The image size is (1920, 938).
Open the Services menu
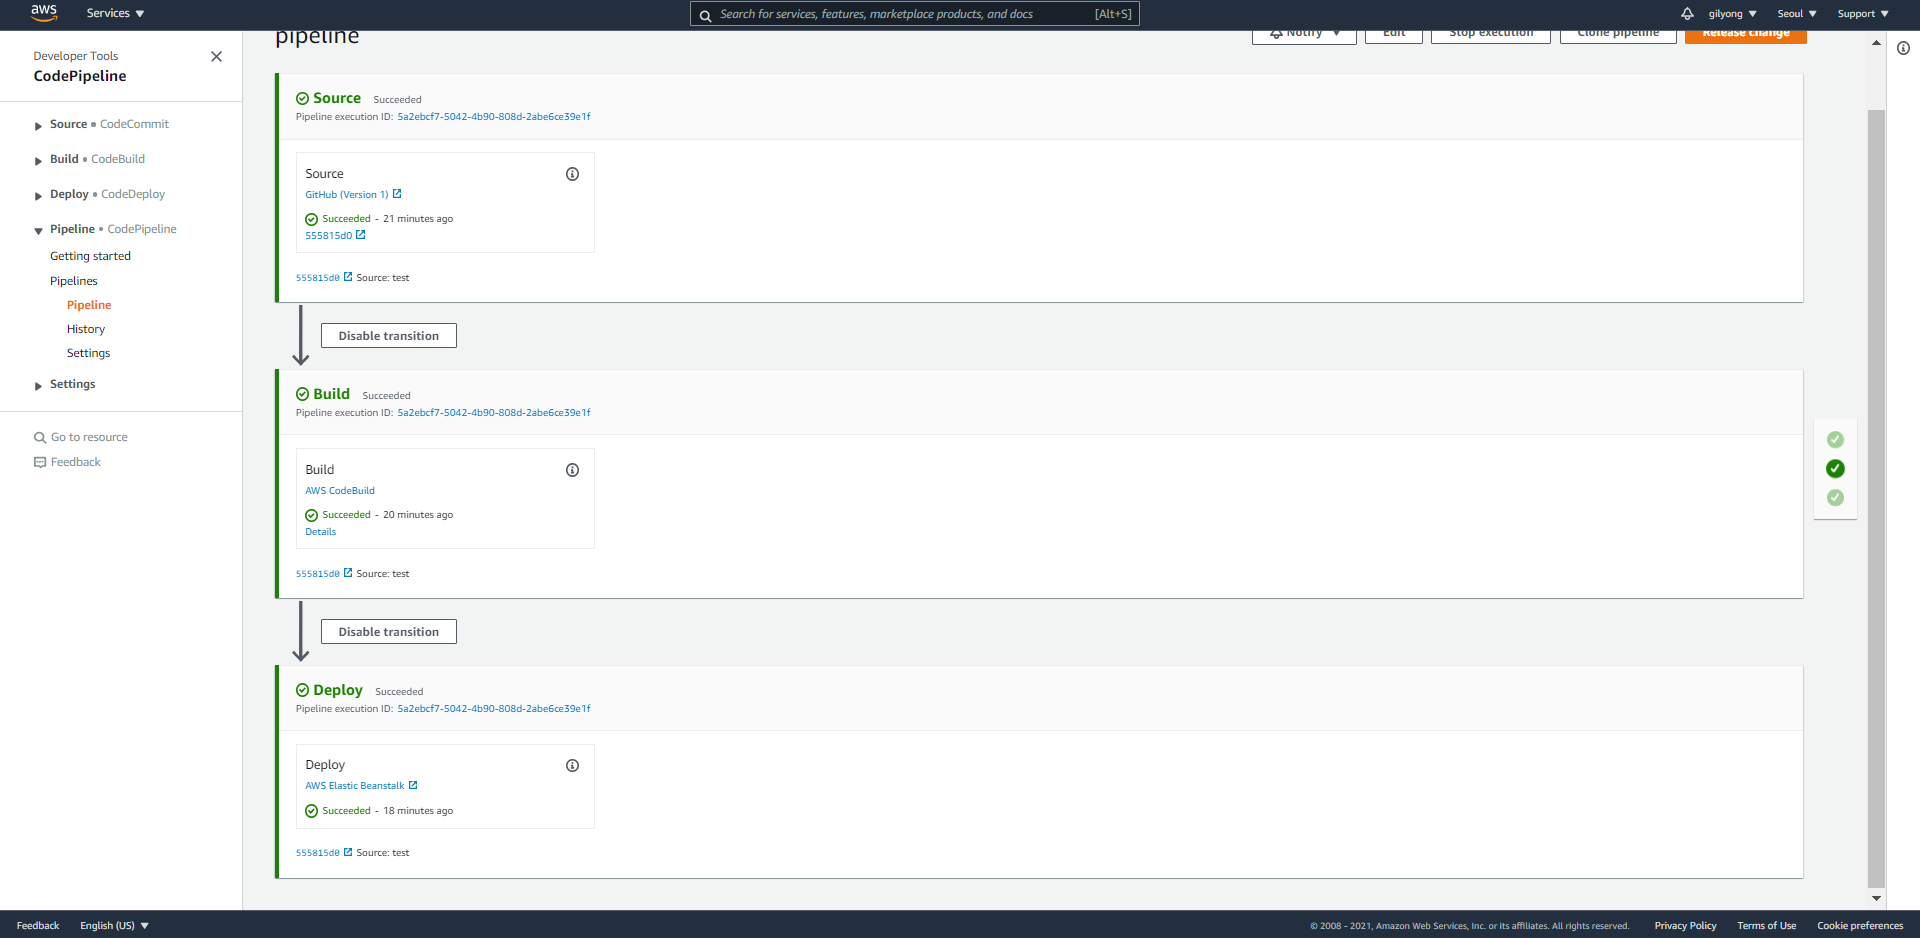click(x=115, y=14)
